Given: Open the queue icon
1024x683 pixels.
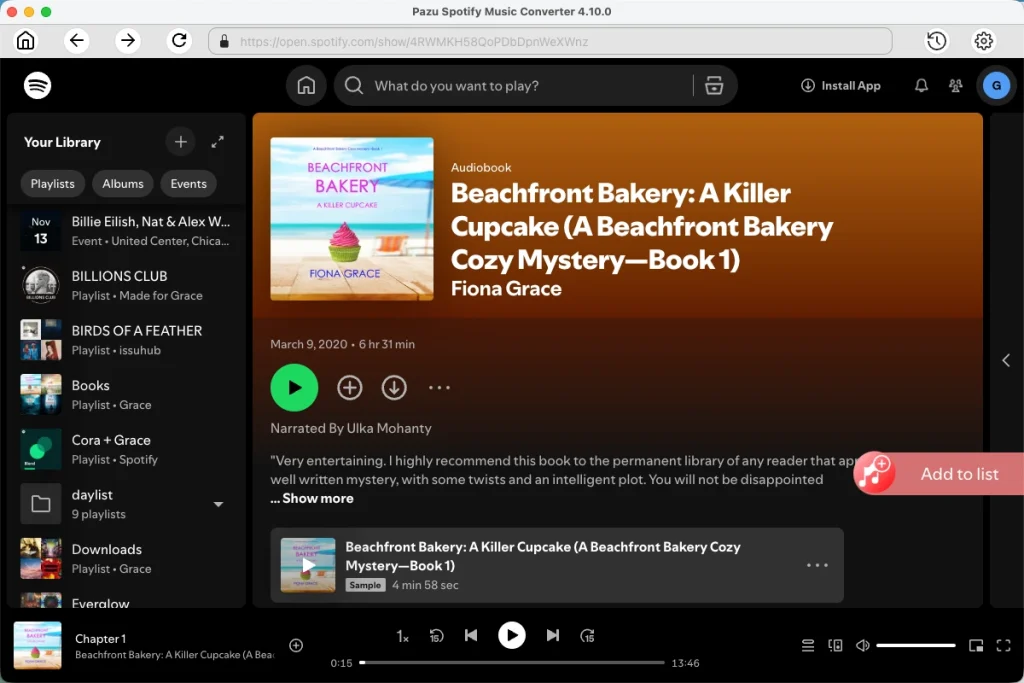Looking at the screenshot, I should click(x=808, y=645).
